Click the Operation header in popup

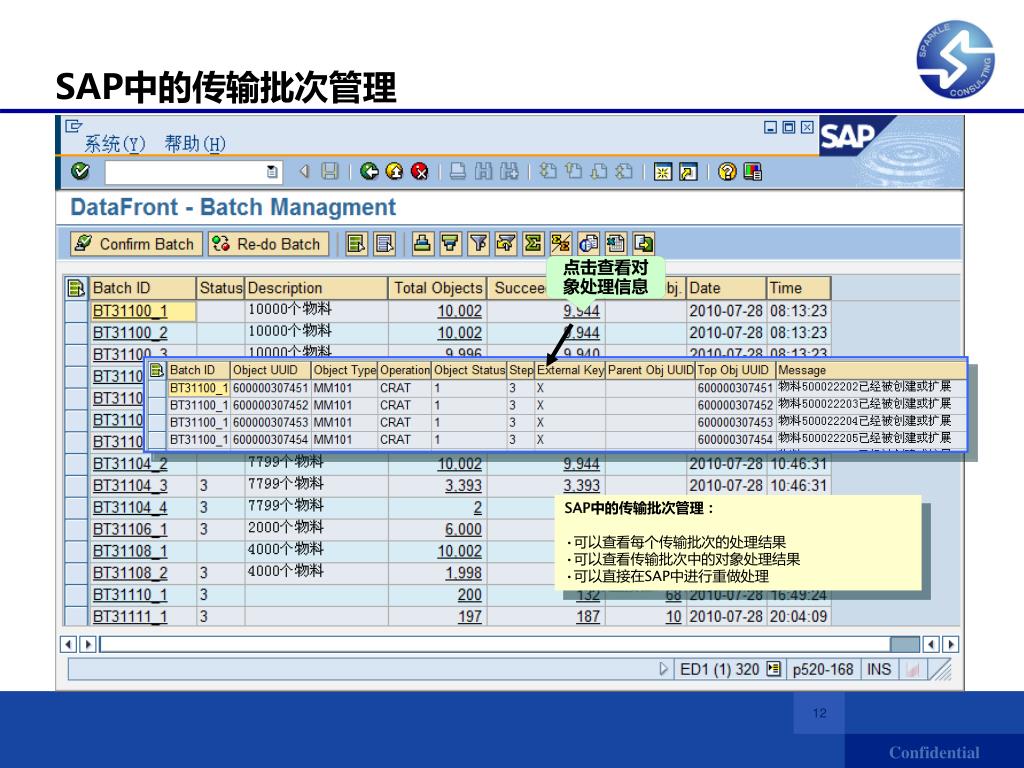tap(405, 370)
